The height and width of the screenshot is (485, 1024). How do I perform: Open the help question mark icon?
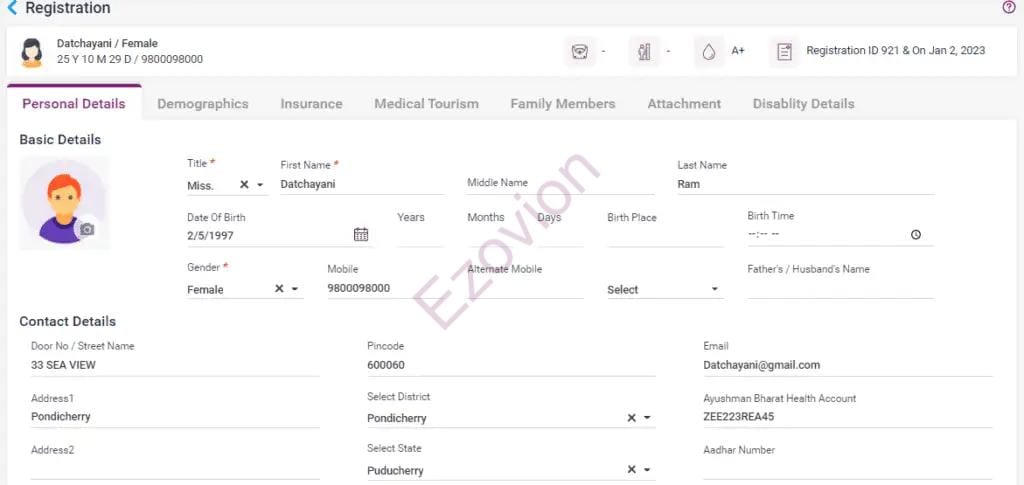(1009, 7)
